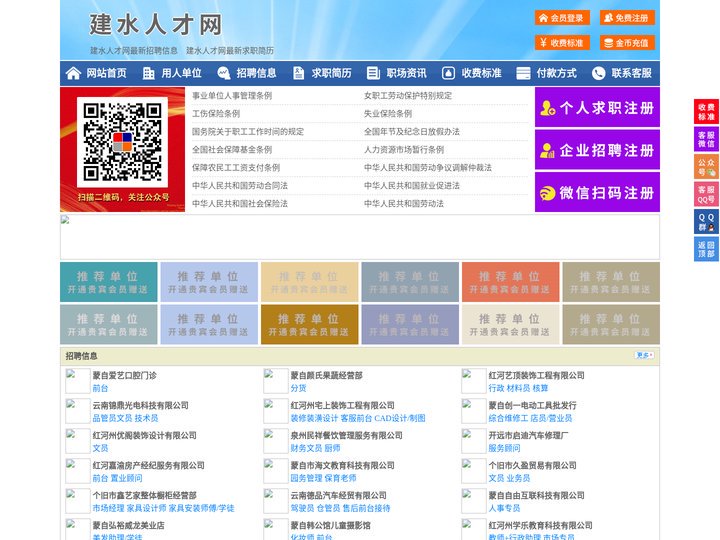
Task: Open 失业保险条例 link
Action: pos(388,113)
